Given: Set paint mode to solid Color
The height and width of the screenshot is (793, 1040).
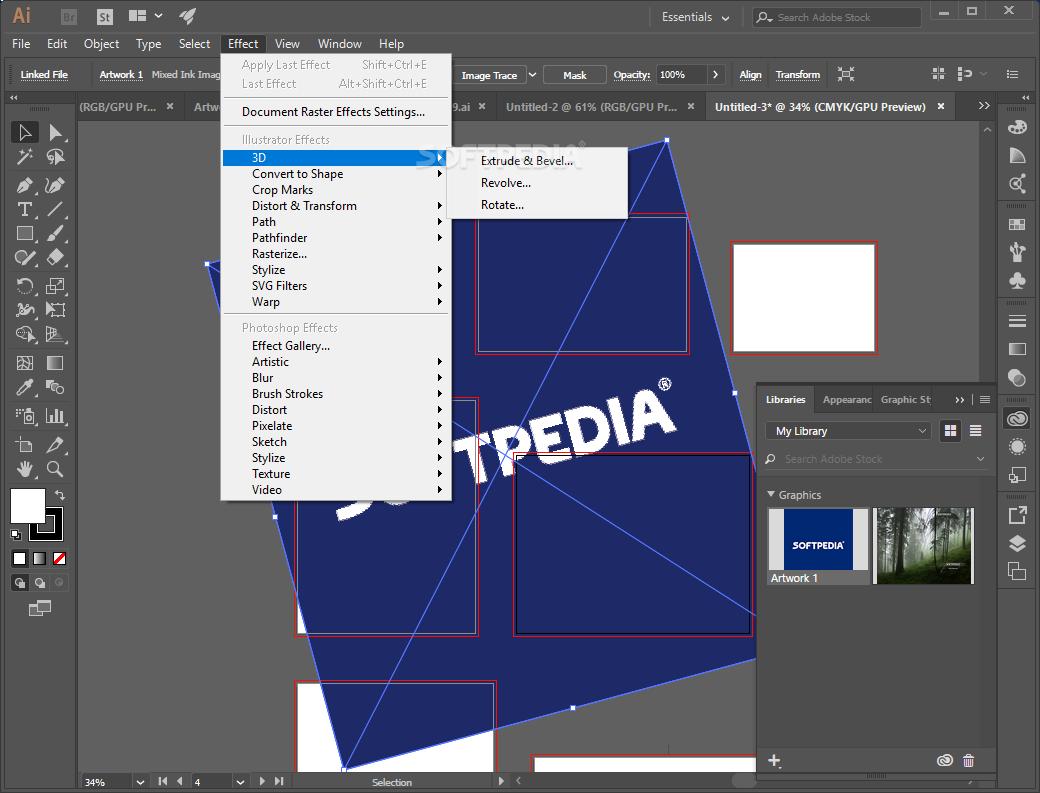Looking at the screenshot, I should point(19,558).
